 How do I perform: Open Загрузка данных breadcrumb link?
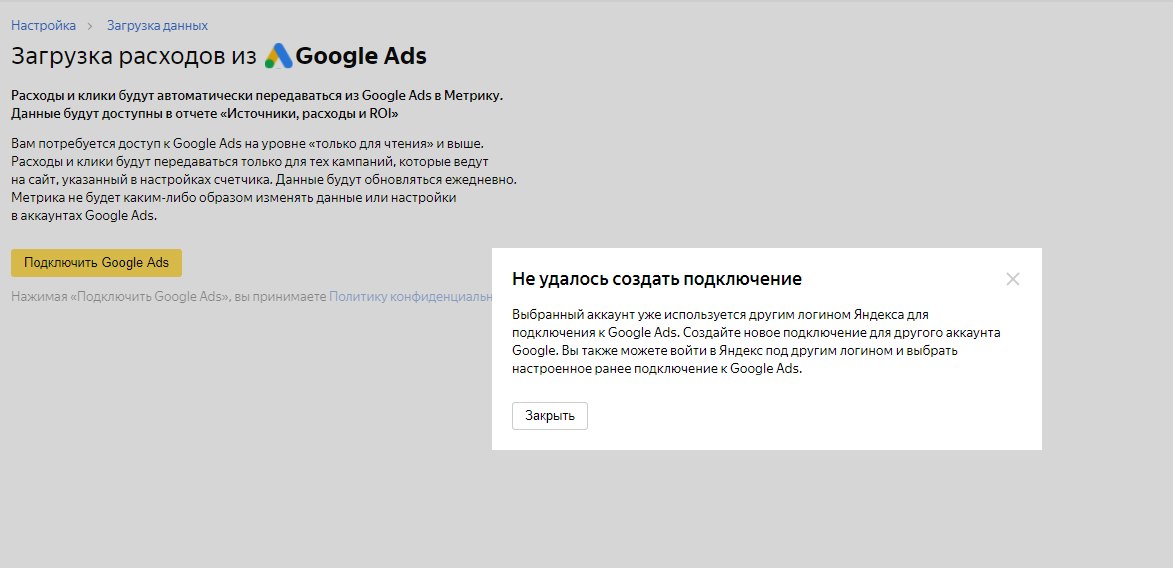[157, 25]
